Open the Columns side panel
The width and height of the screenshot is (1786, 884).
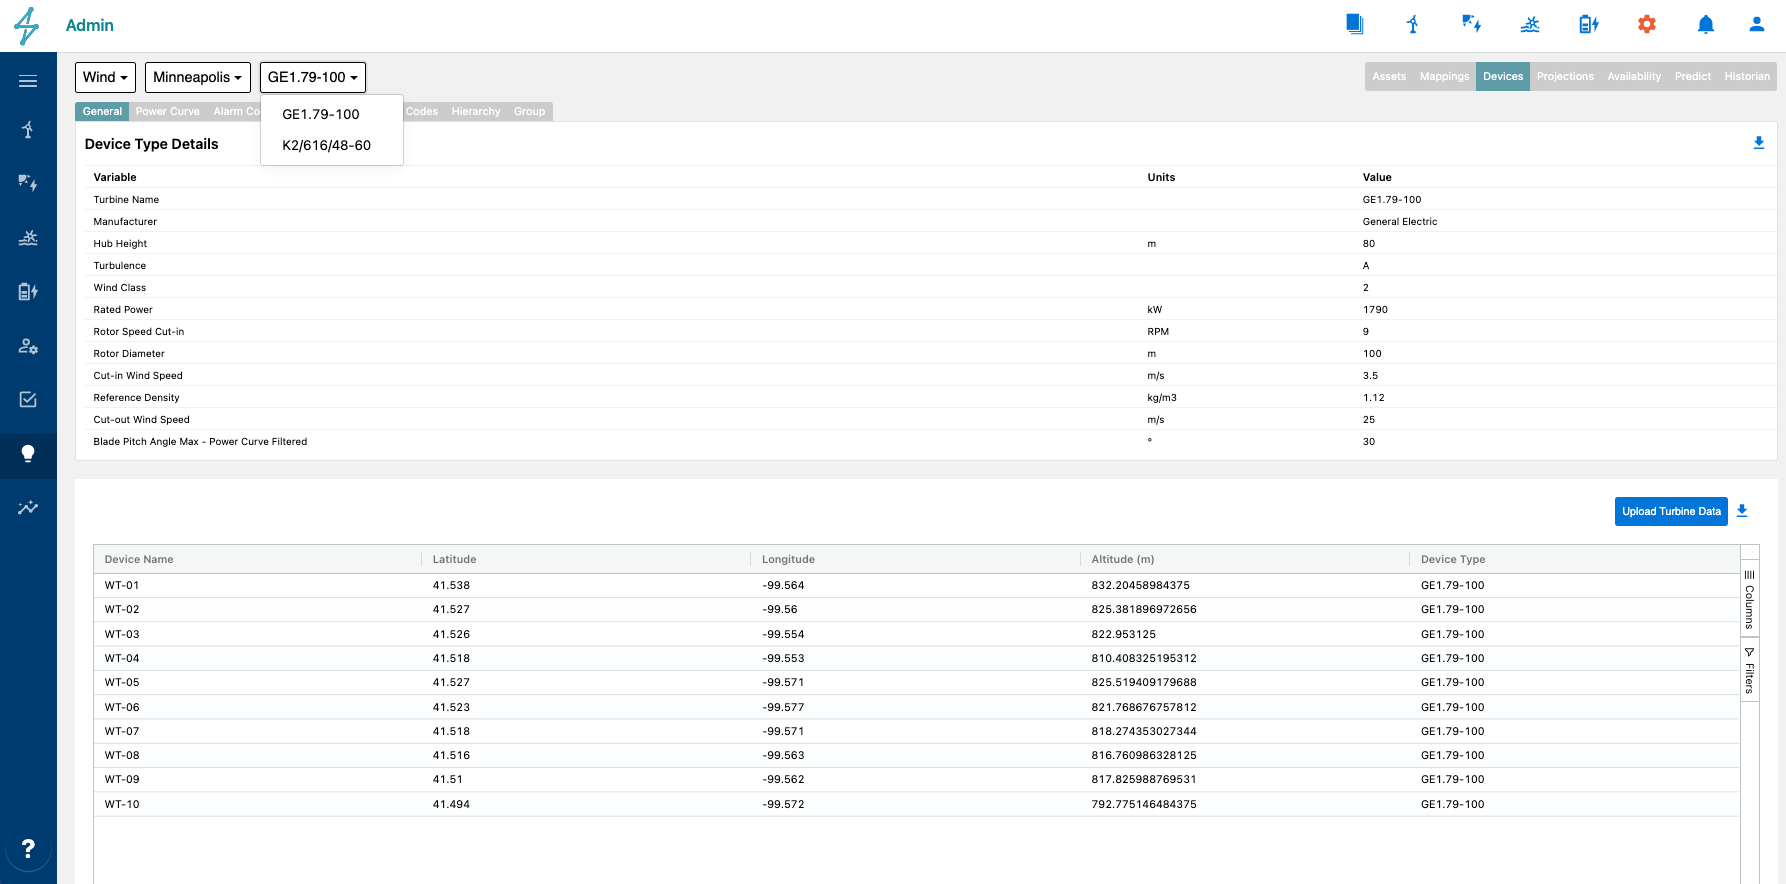(1750, 599)
